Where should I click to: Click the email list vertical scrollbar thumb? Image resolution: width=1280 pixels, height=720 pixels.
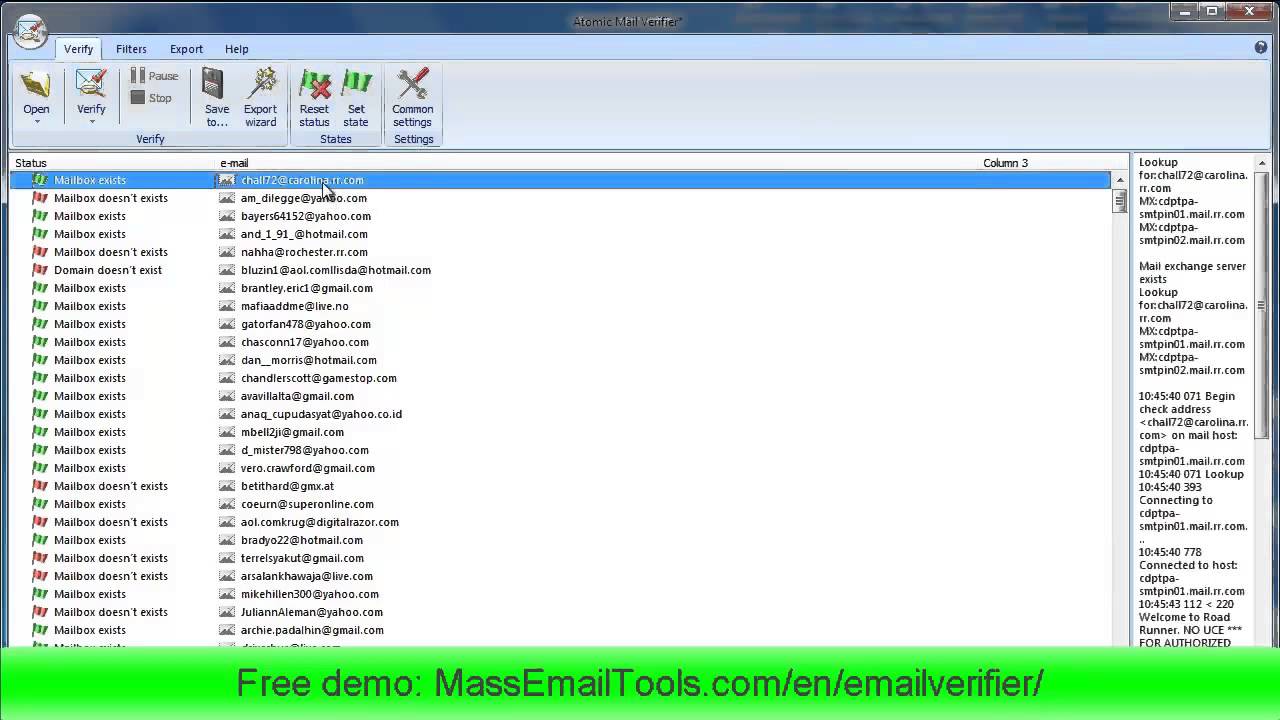coord(1119,201)
